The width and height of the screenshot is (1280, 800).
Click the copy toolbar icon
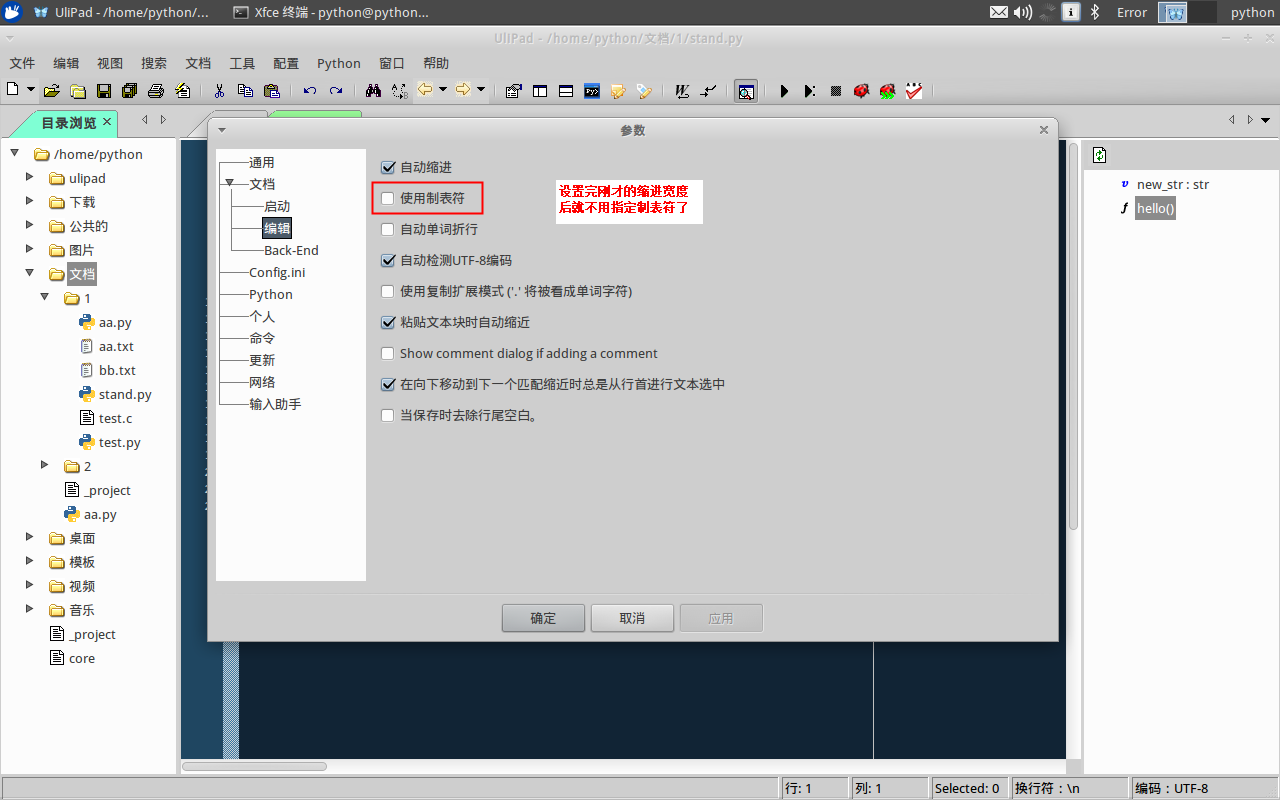[x=245, y=91]
